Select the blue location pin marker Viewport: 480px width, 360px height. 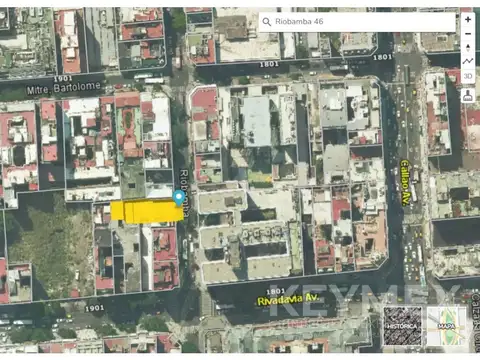pyautogui.click(x=179, y=198)
